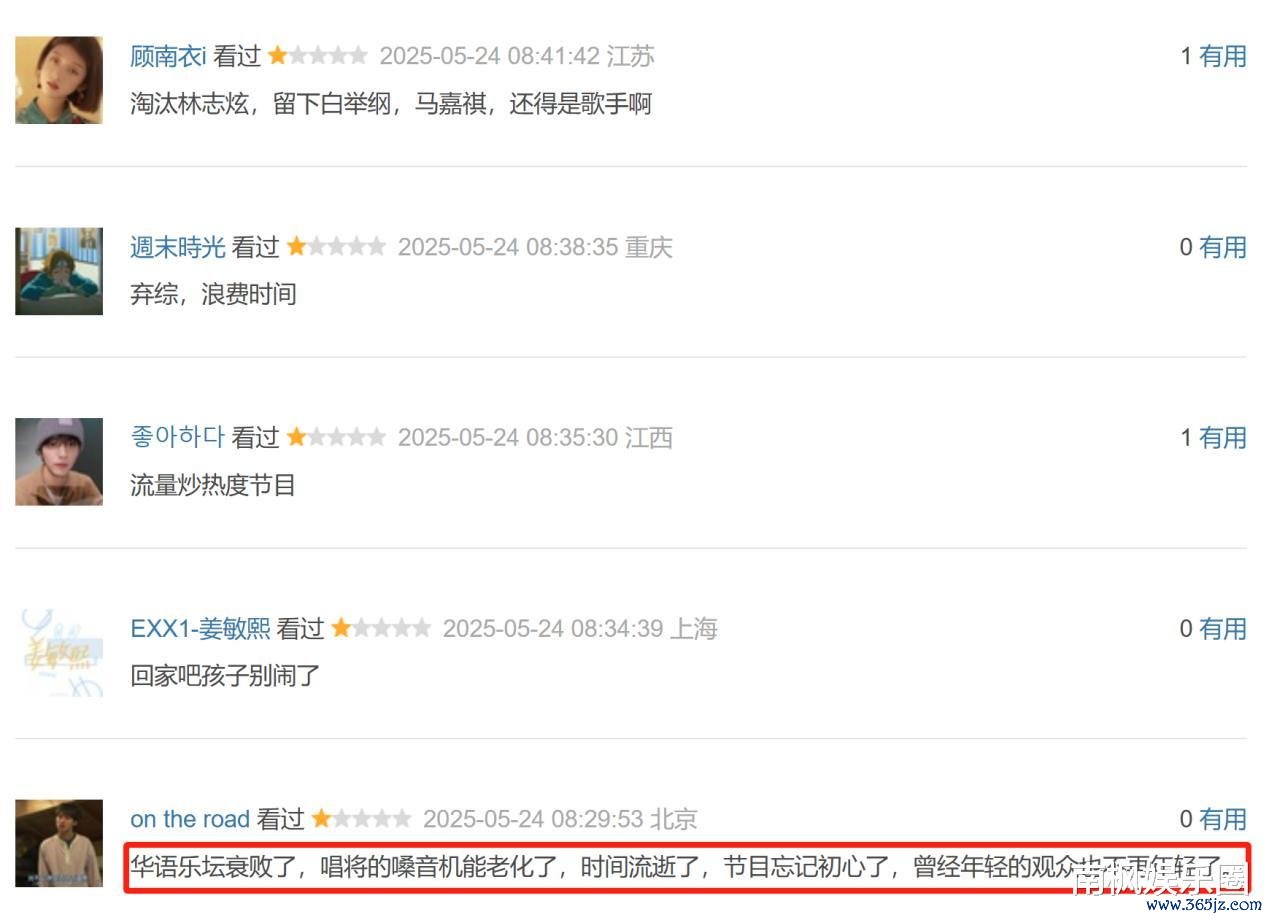Open 週末時光 user profile link
The height and width of the screenshot is (920, 1269).
[178, 247]
